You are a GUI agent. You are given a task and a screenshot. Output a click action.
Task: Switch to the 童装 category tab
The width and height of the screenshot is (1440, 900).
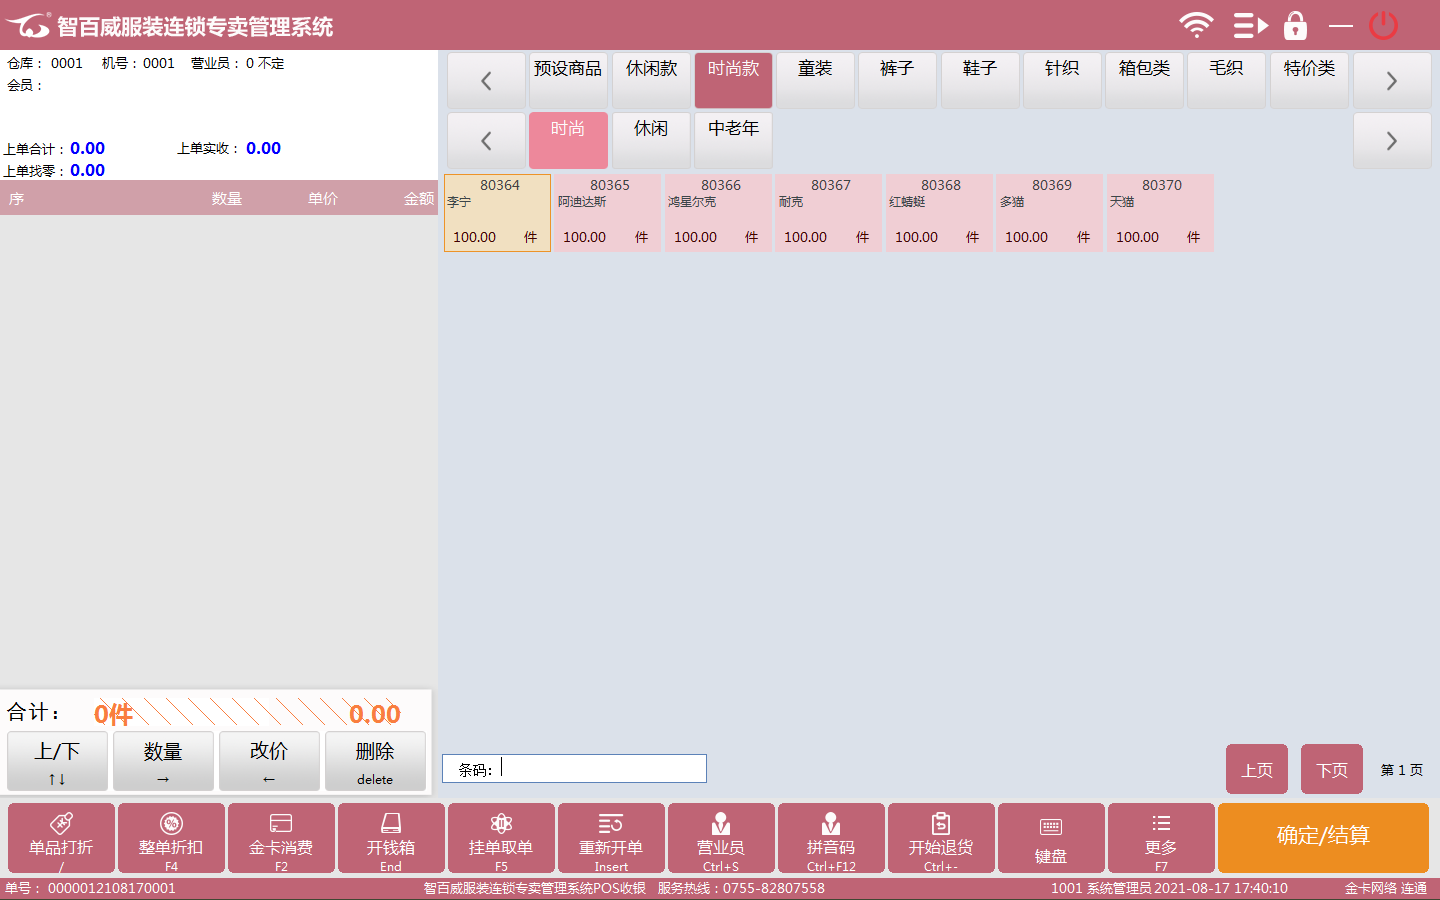pos(815,80)
